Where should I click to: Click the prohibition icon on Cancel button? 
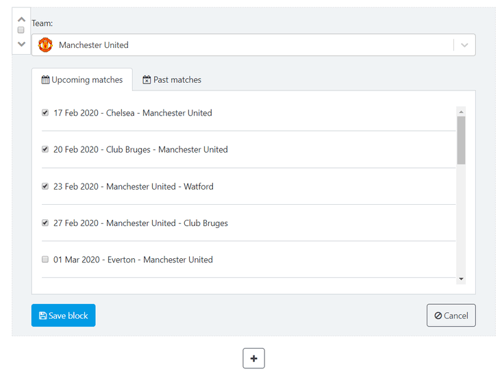pos(438,315)
